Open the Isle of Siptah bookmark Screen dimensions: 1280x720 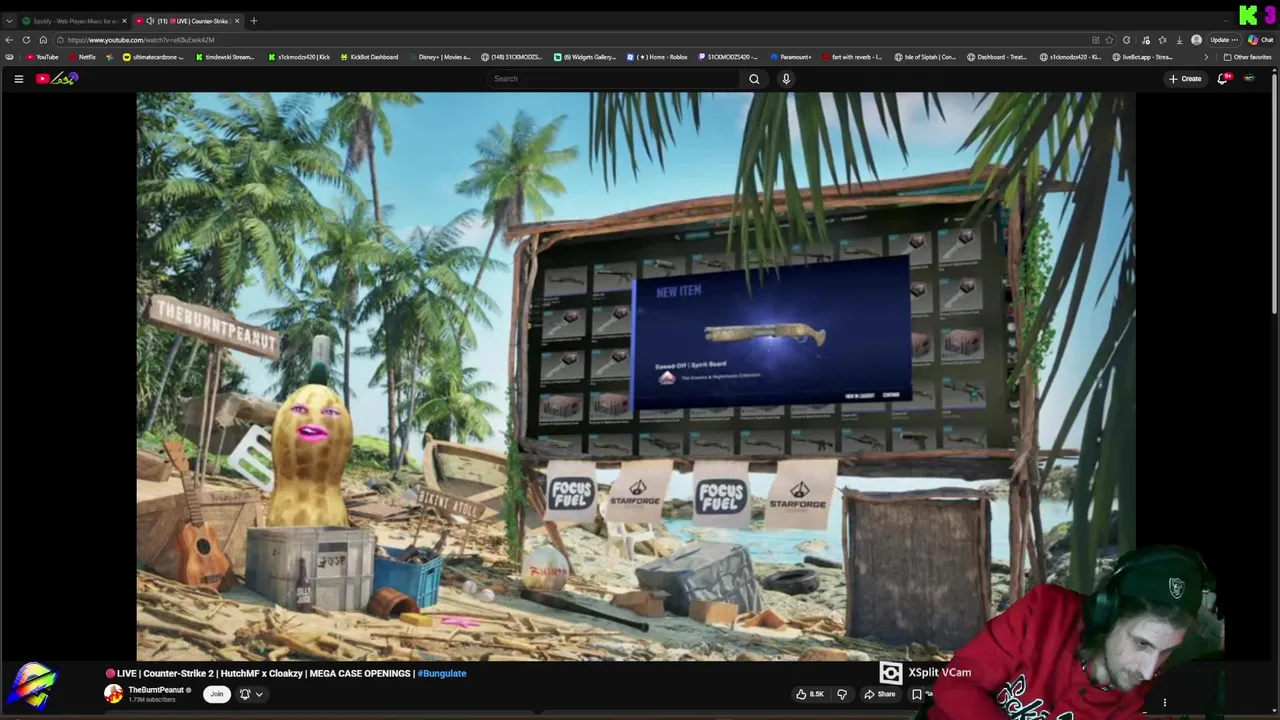(x=925, y=57)
